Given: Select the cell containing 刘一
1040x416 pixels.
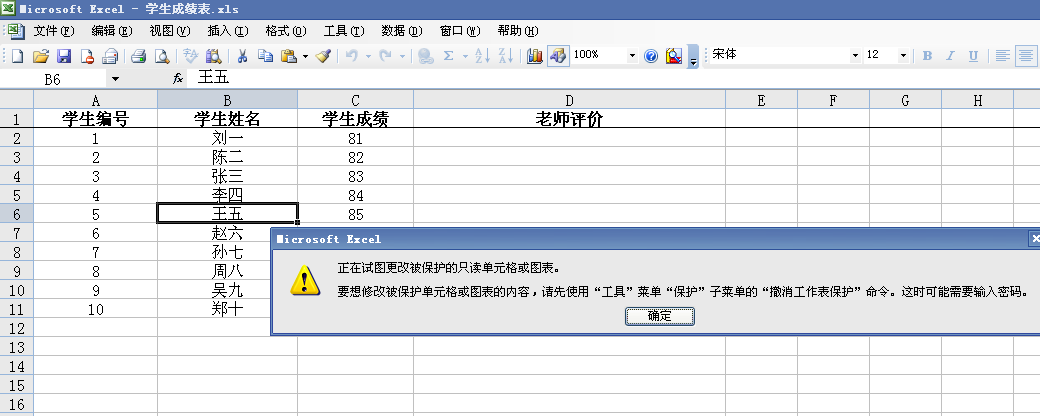Looking at the screenshot, I should pyautogui.click(x=228, y=138).
